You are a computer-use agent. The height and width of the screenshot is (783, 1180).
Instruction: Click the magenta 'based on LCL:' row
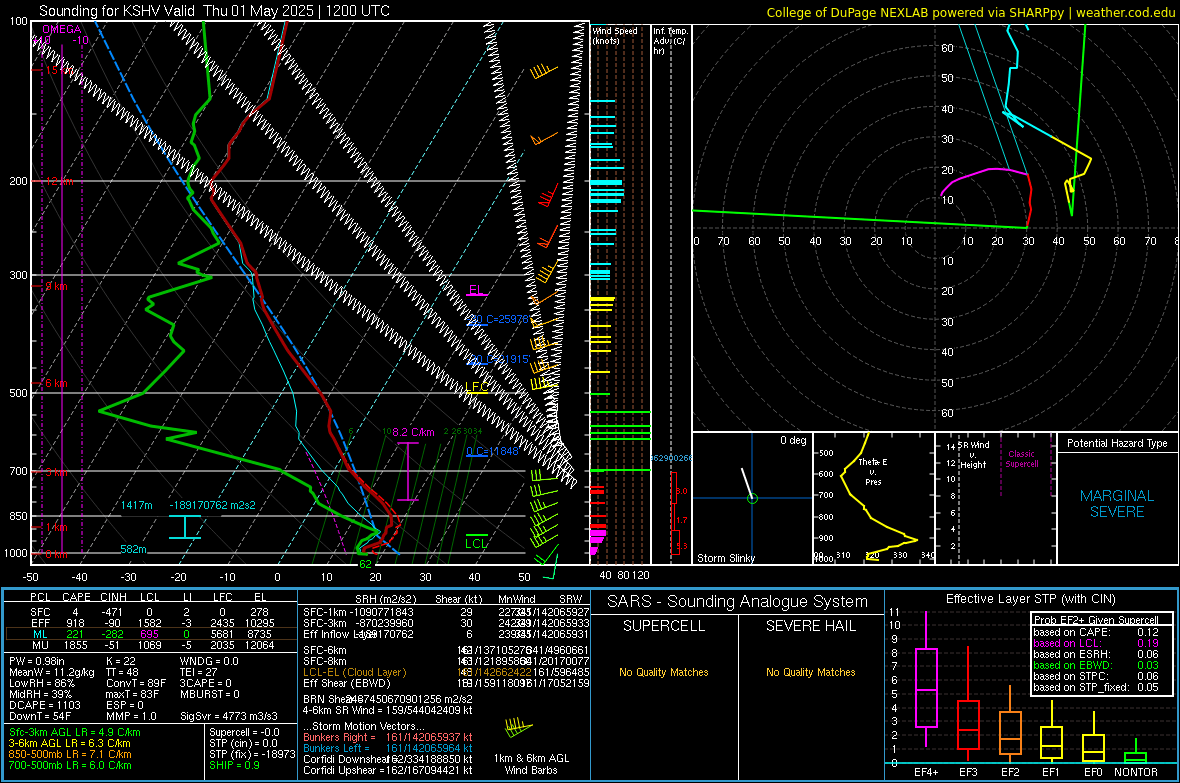(x=1096, y=643)
